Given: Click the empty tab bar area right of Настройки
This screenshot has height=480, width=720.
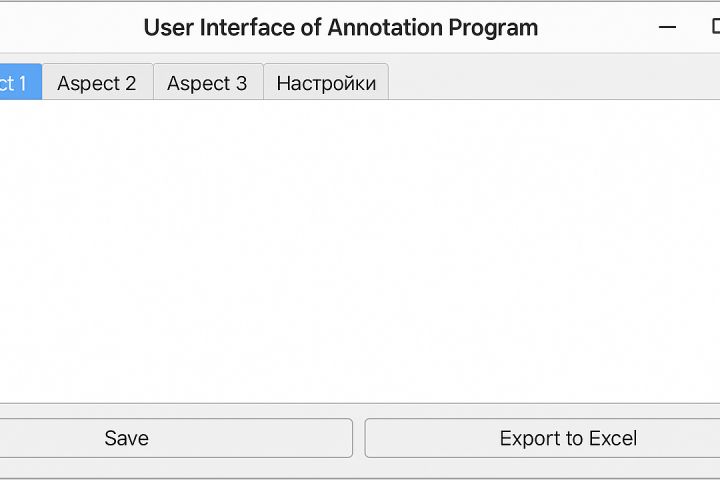Looking at the screenshot, I should pos(550,83).
